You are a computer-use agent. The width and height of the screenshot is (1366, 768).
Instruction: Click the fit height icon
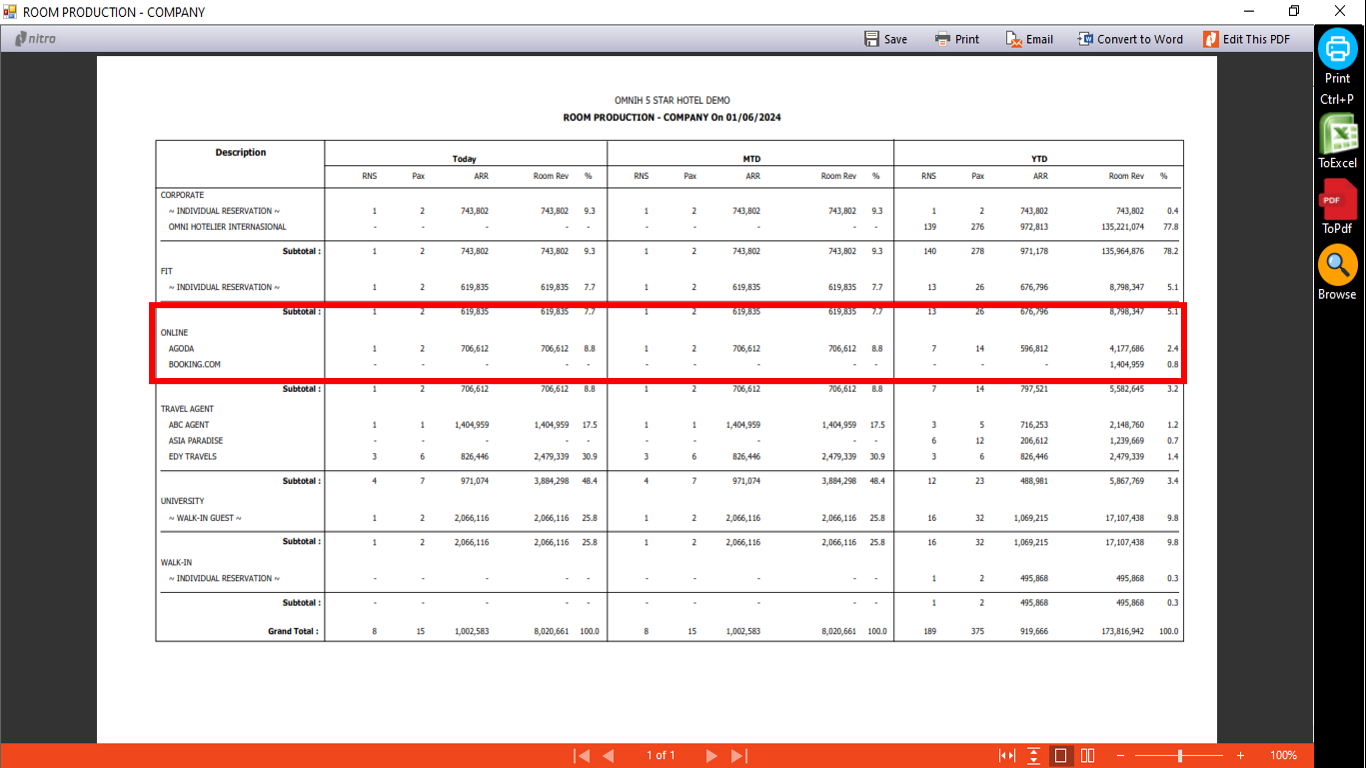1034,755
